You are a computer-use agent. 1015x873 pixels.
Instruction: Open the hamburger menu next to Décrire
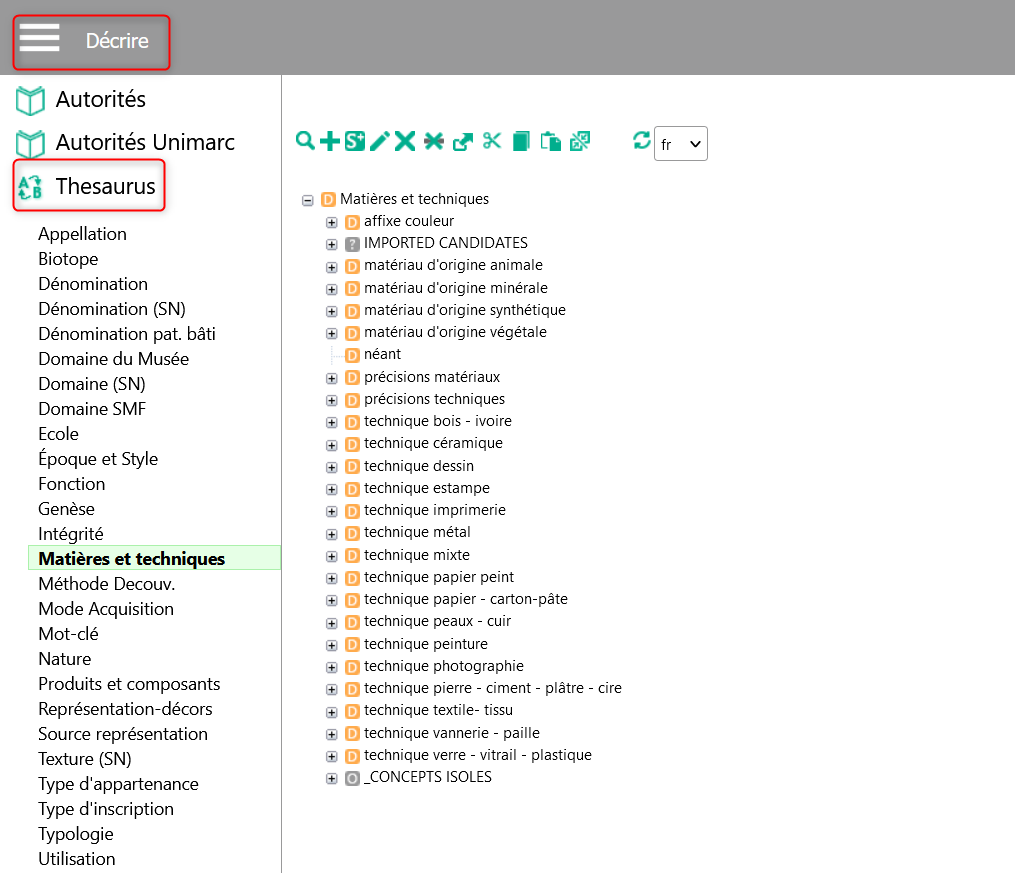tap(39, 38)
